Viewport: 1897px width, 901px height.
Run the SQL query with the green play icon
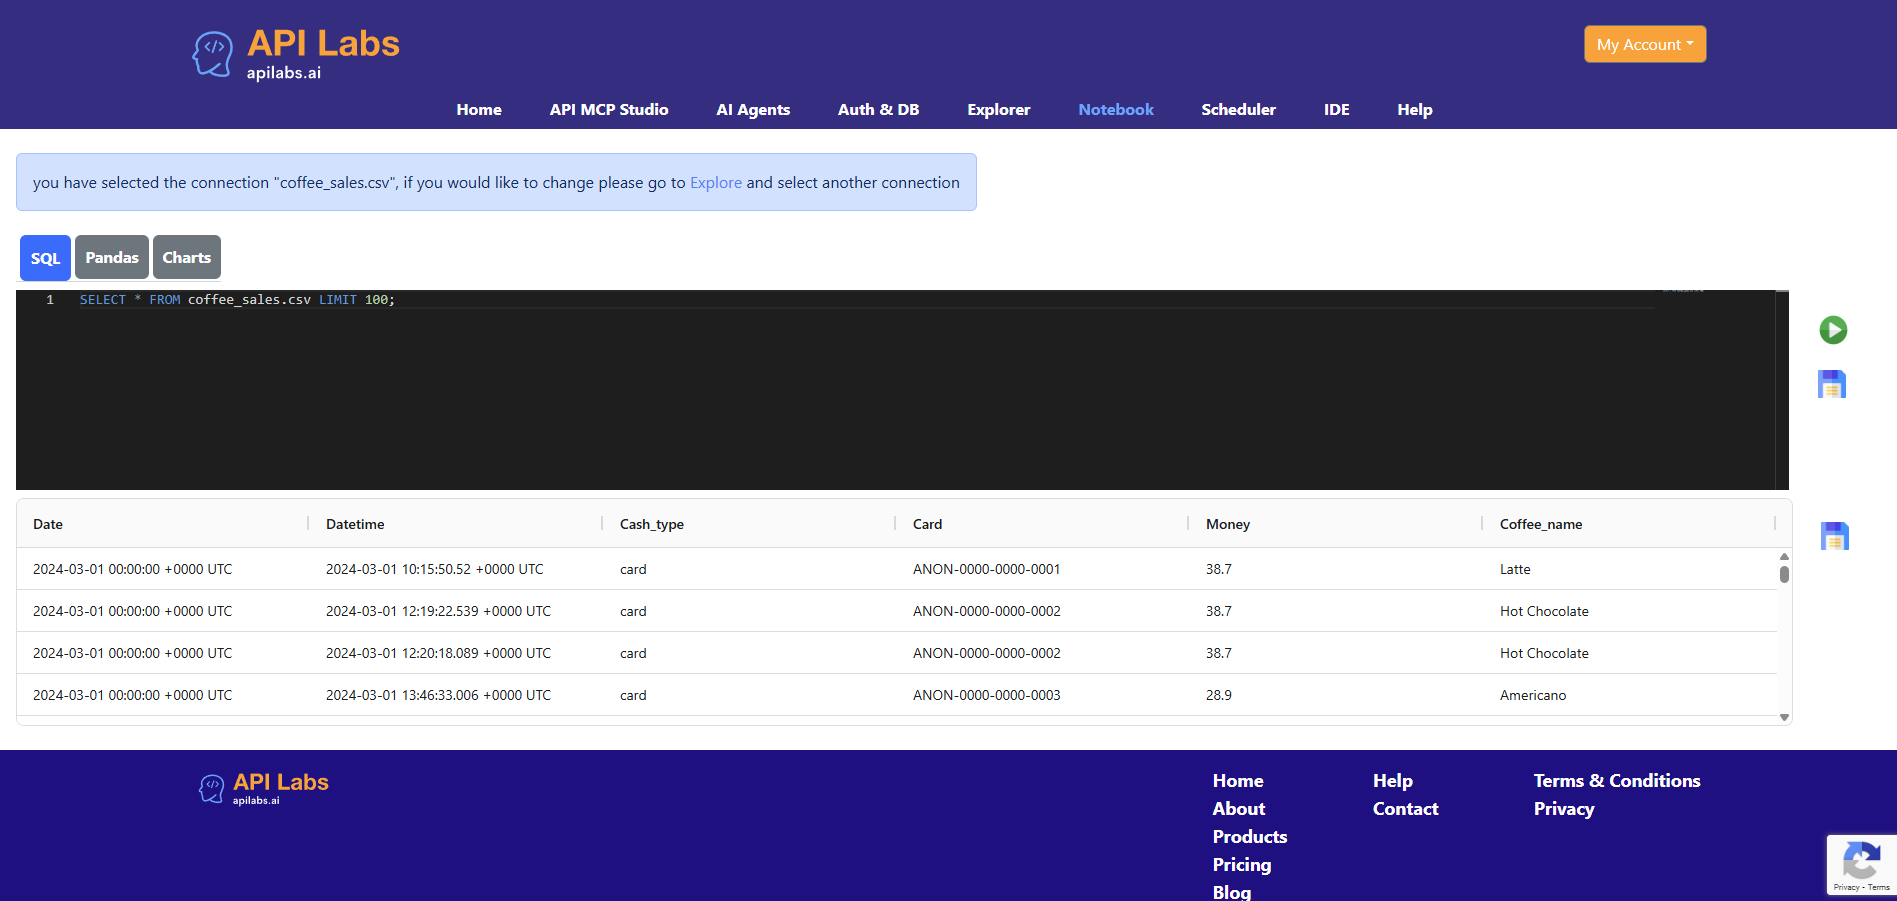tap(1833, 330)
